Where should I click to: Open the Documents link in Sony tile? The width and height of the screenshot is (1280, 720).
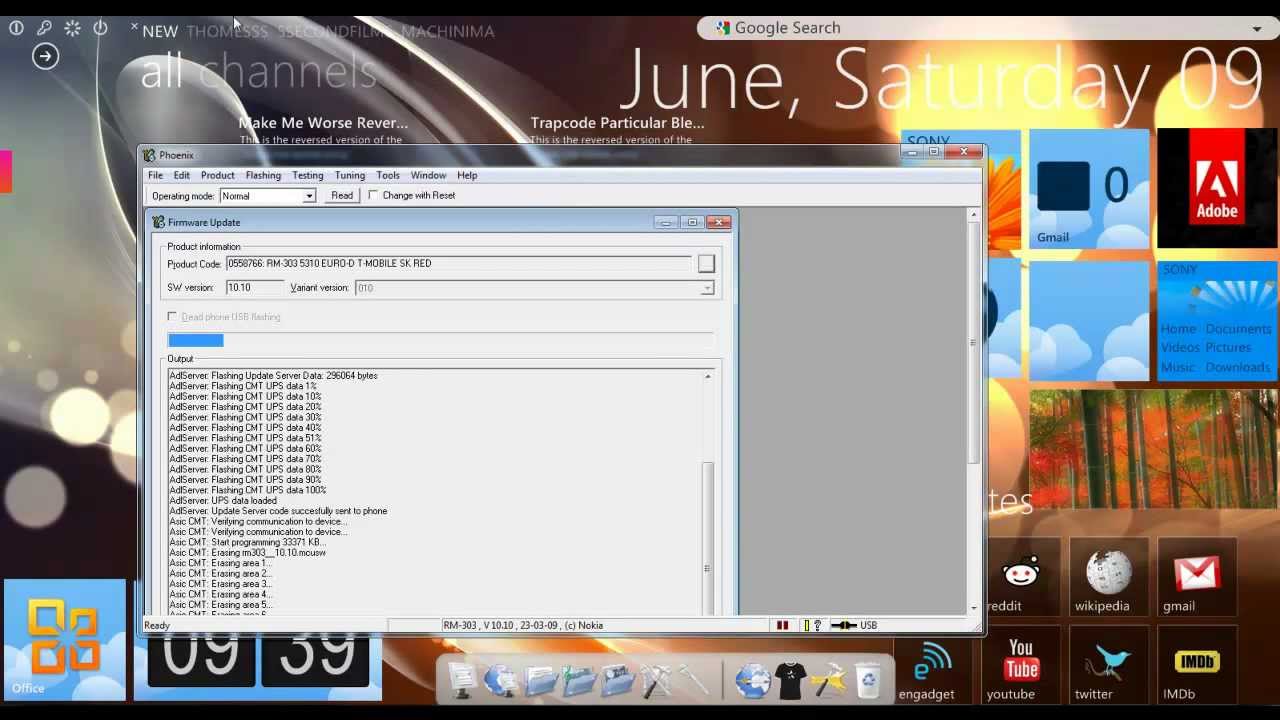pyautogui.click(x=1238, y=329)
